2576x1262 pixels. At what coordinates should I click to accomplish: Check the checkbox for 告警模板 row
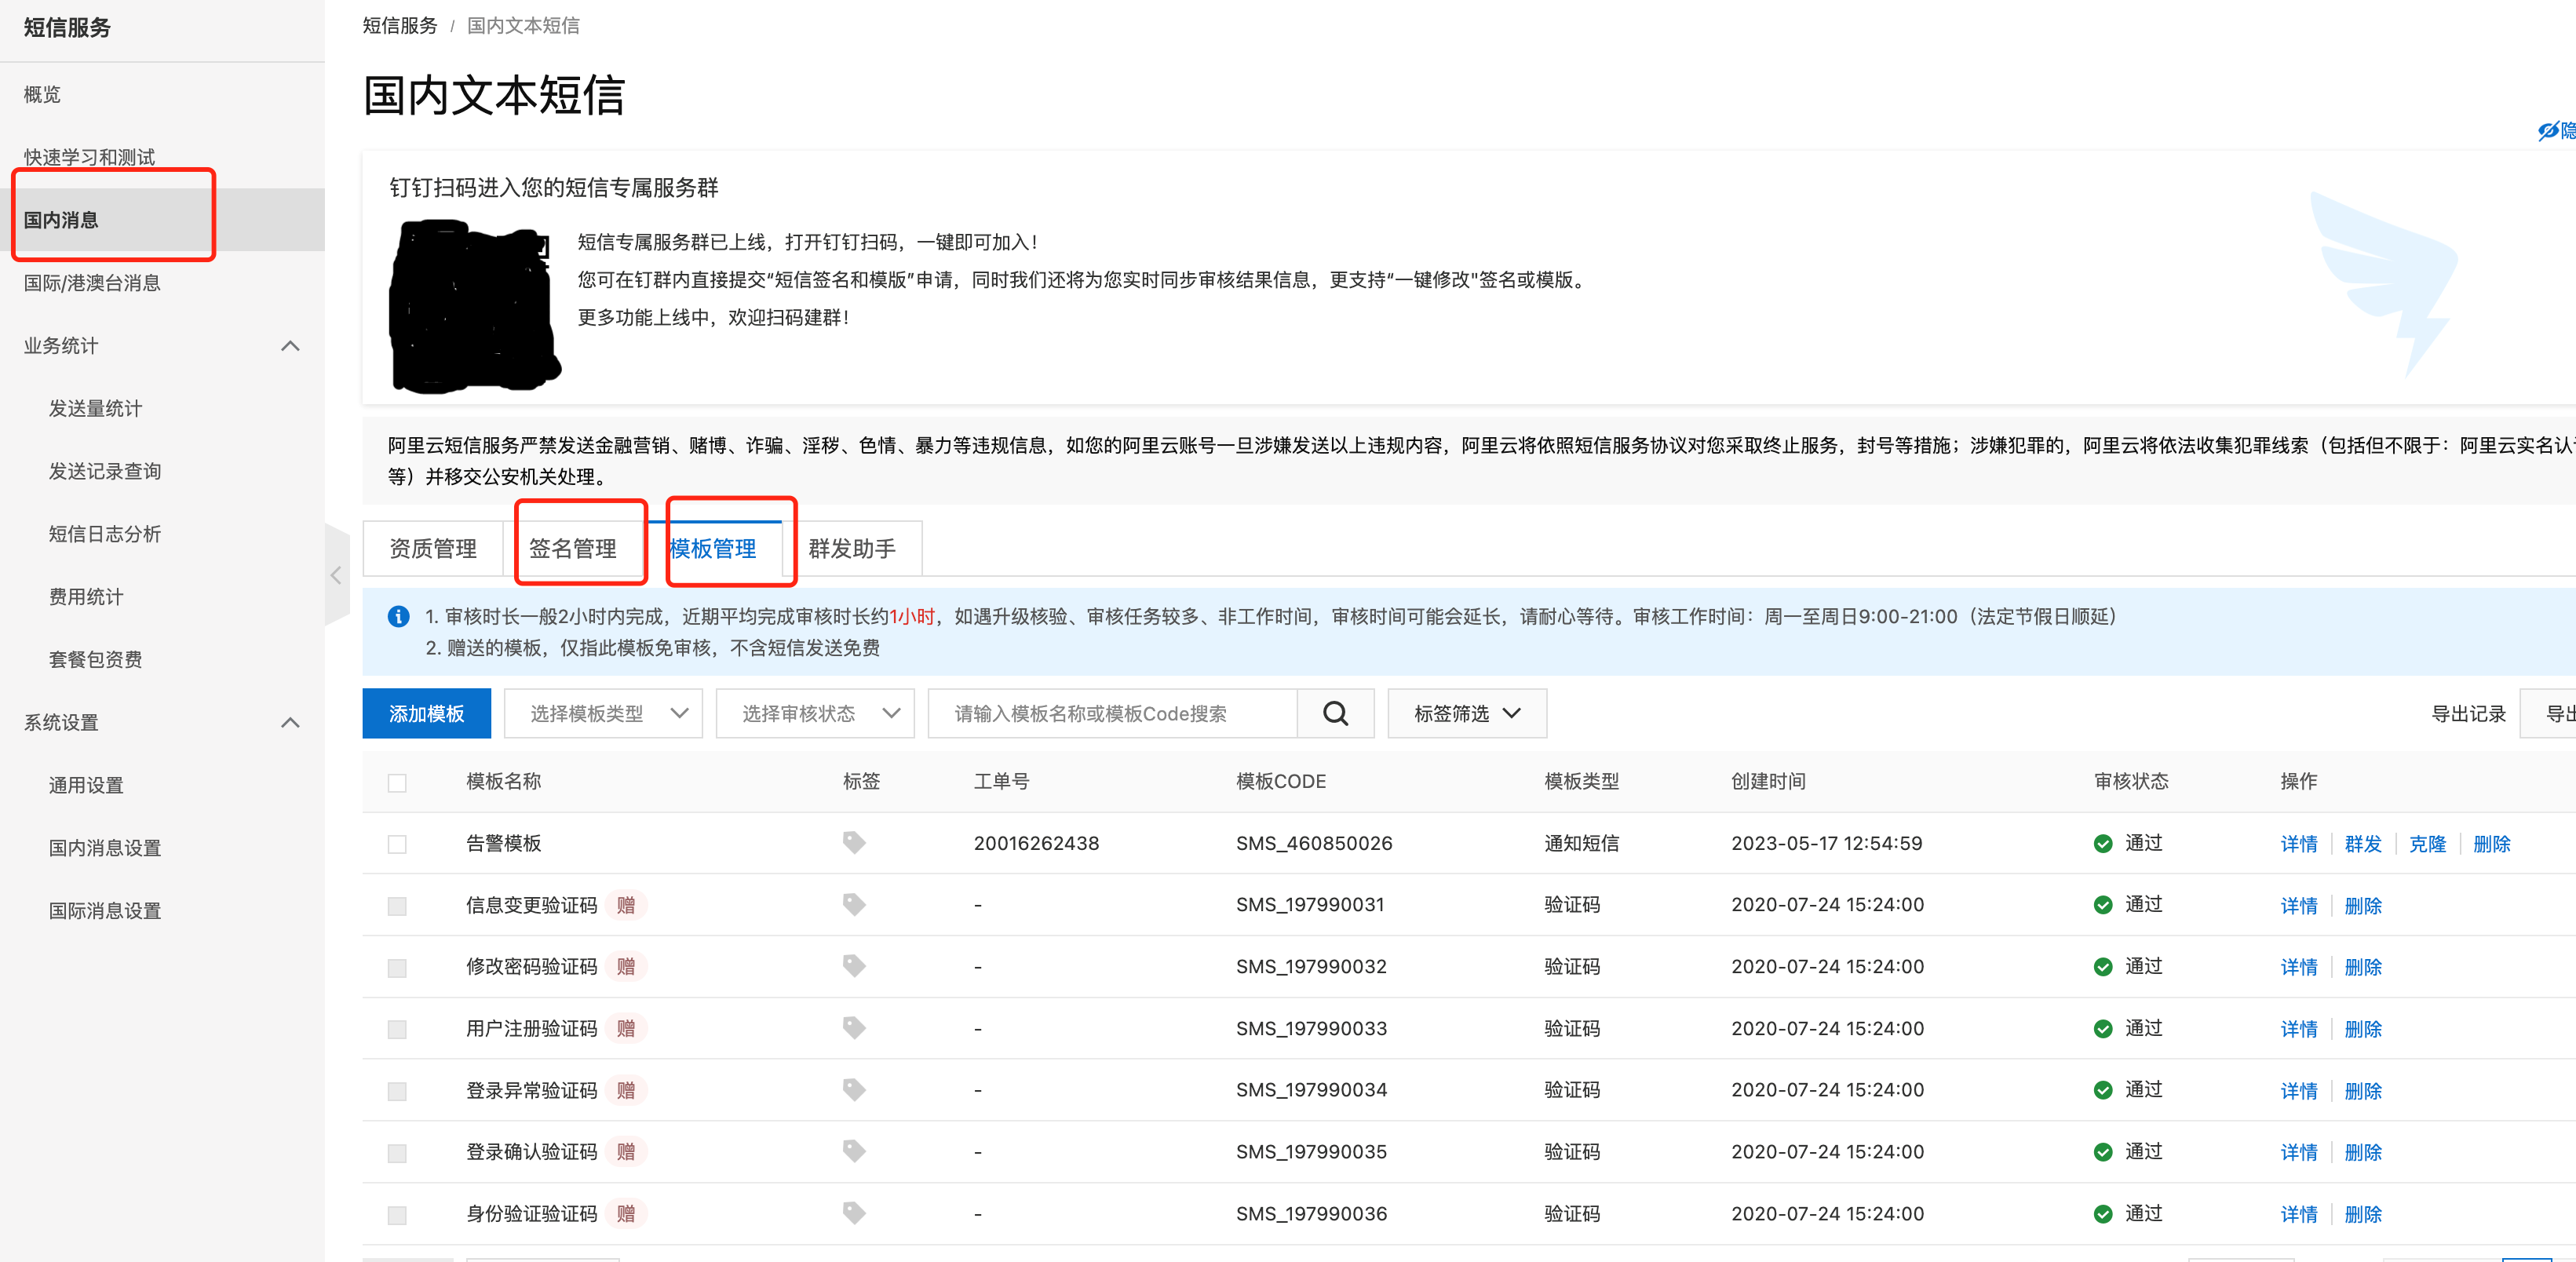[x=397, y=843]
